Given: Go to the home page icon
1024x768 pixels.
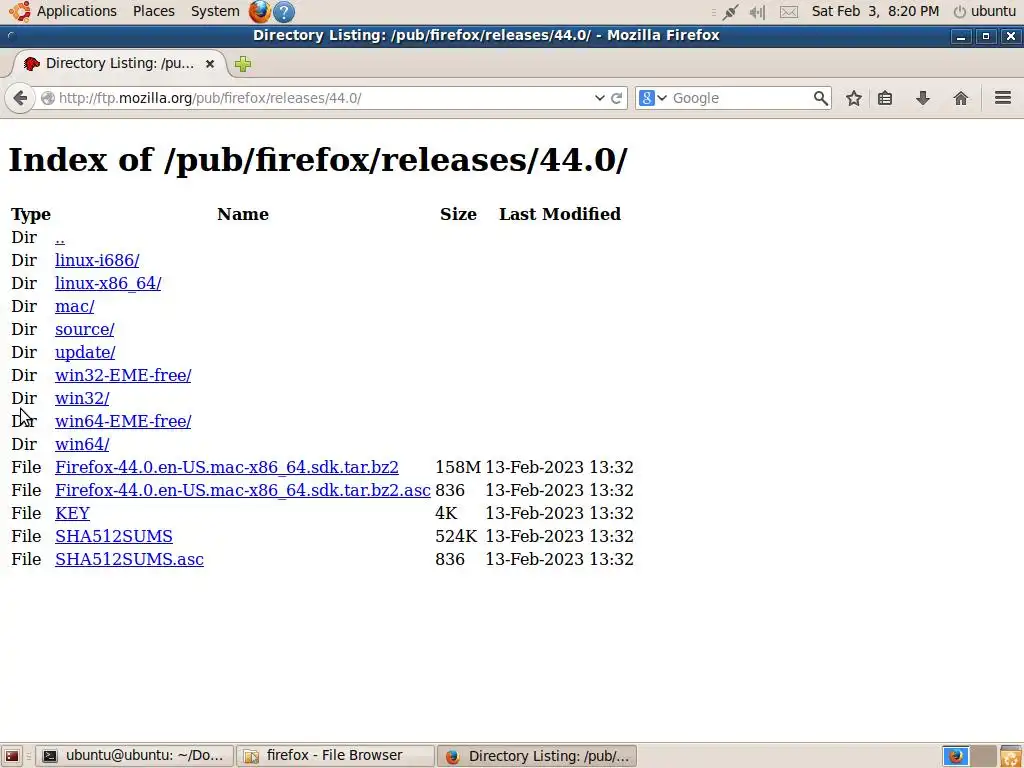Looking at the screenshot, I should (x=961, y=98).
